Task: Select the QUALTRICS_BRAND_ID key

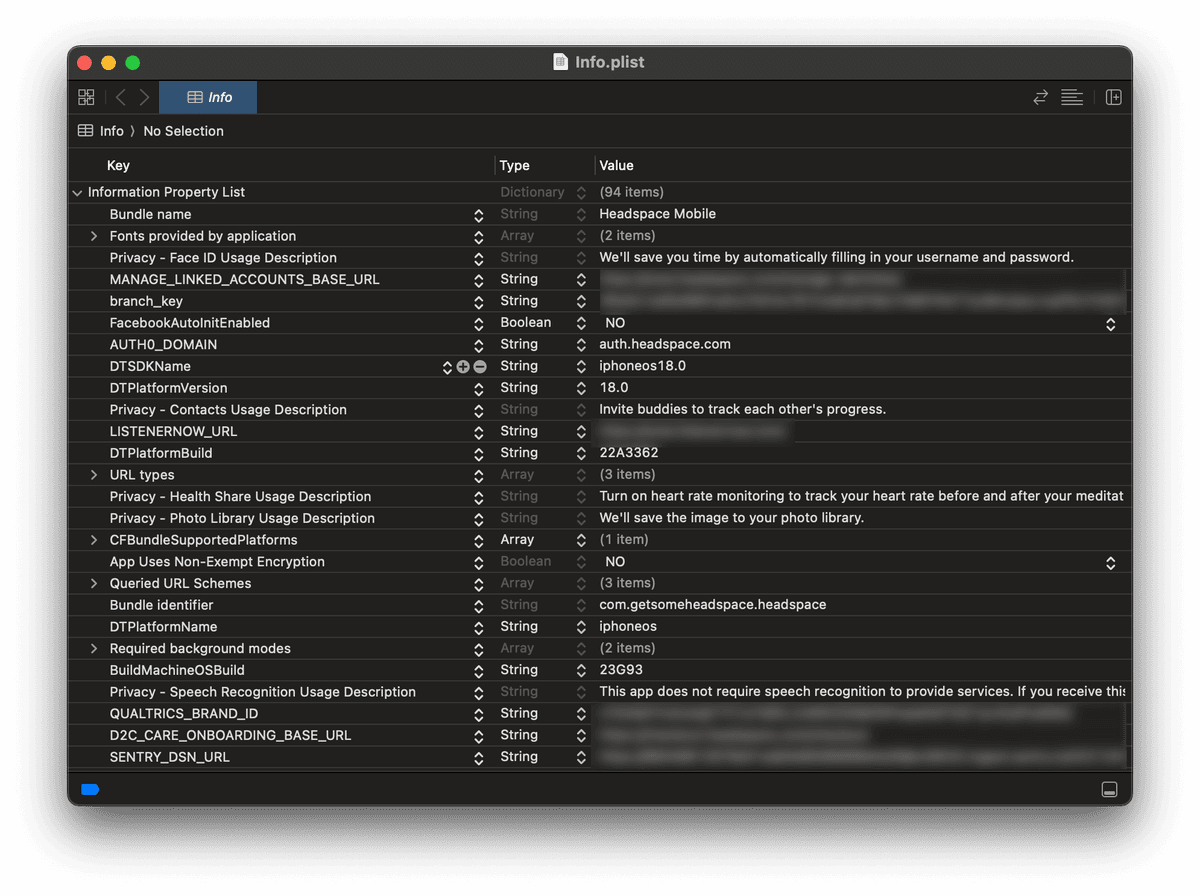Action: 184,714
